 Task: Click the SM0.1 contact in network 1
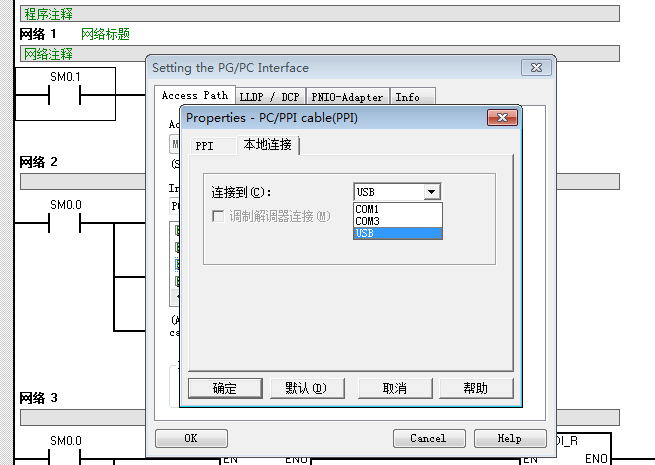pyautogui.click(x=66, y=96)
